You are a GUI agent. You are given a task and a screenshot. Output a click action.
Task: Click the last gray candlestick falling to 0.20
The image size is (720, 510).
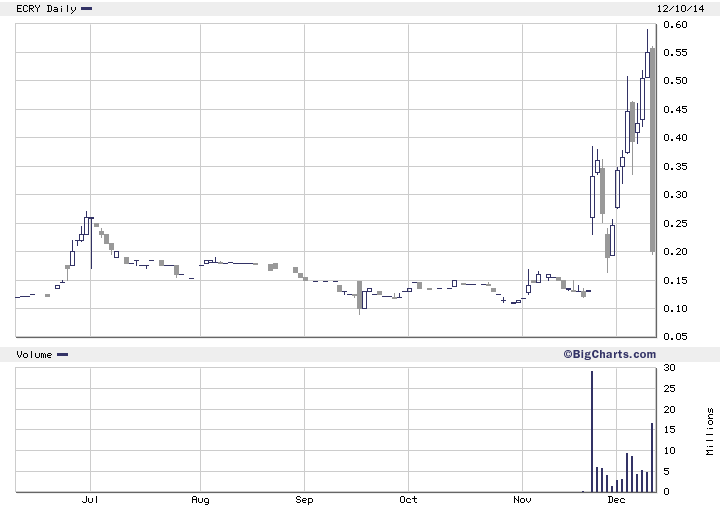coord(653,150)
